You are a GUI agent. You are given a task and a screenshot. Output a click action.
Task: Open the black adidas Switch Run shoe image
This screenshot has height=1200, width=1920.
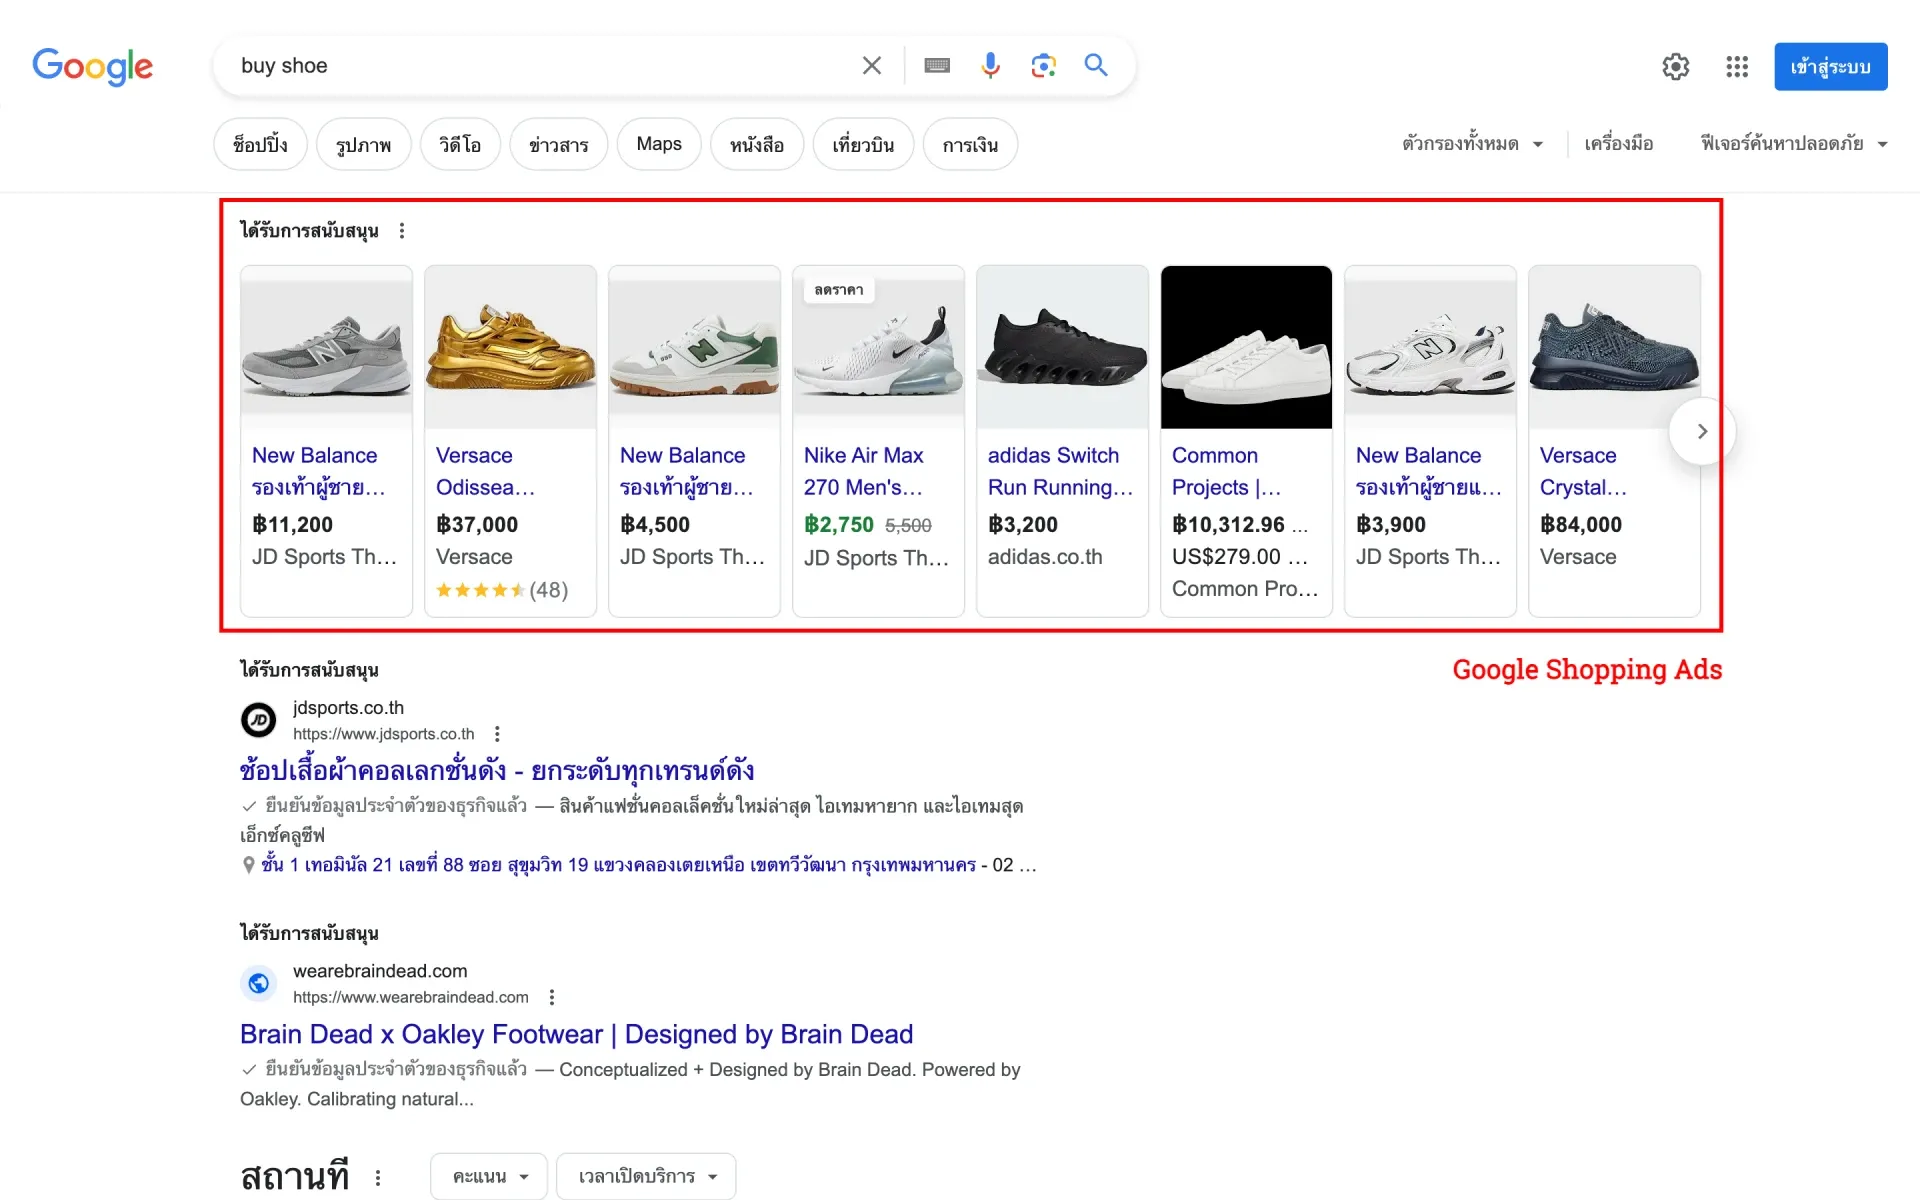point(1062,347)
